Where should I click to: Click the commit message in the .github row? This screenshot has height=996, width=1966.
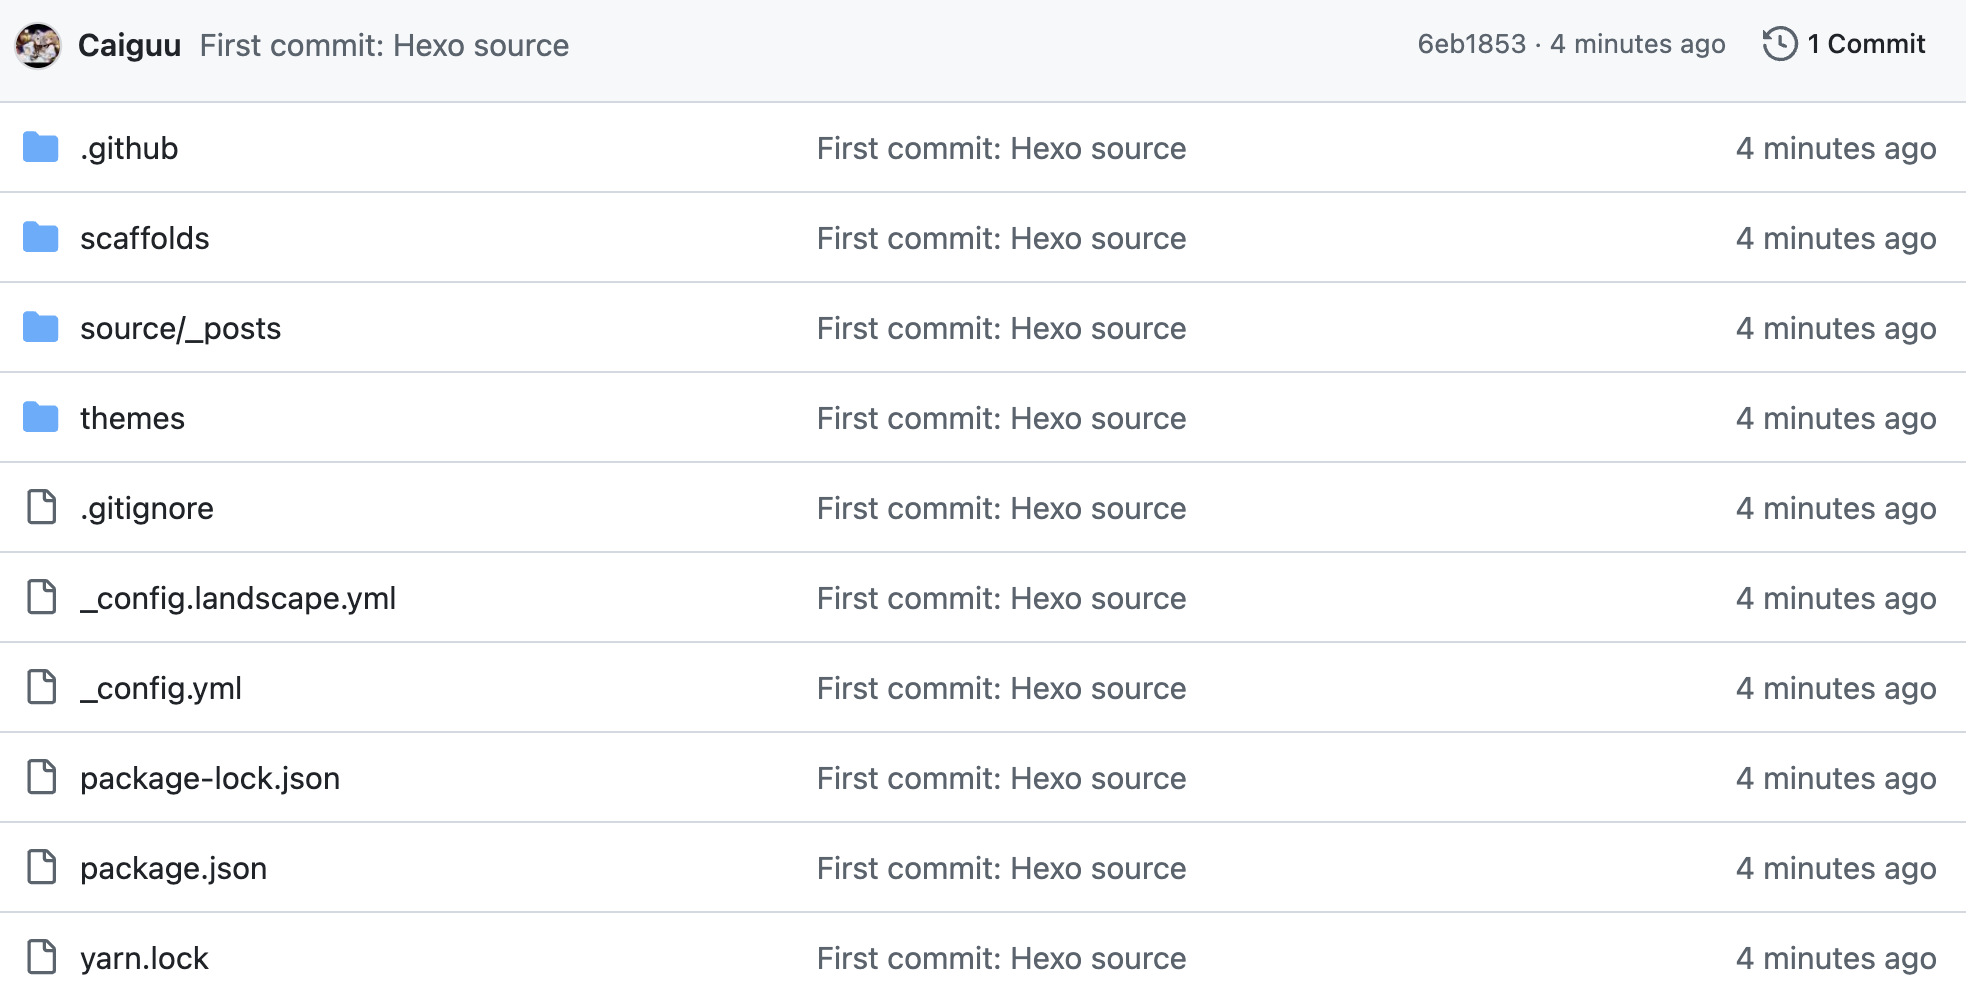(x=1001, y=148)
